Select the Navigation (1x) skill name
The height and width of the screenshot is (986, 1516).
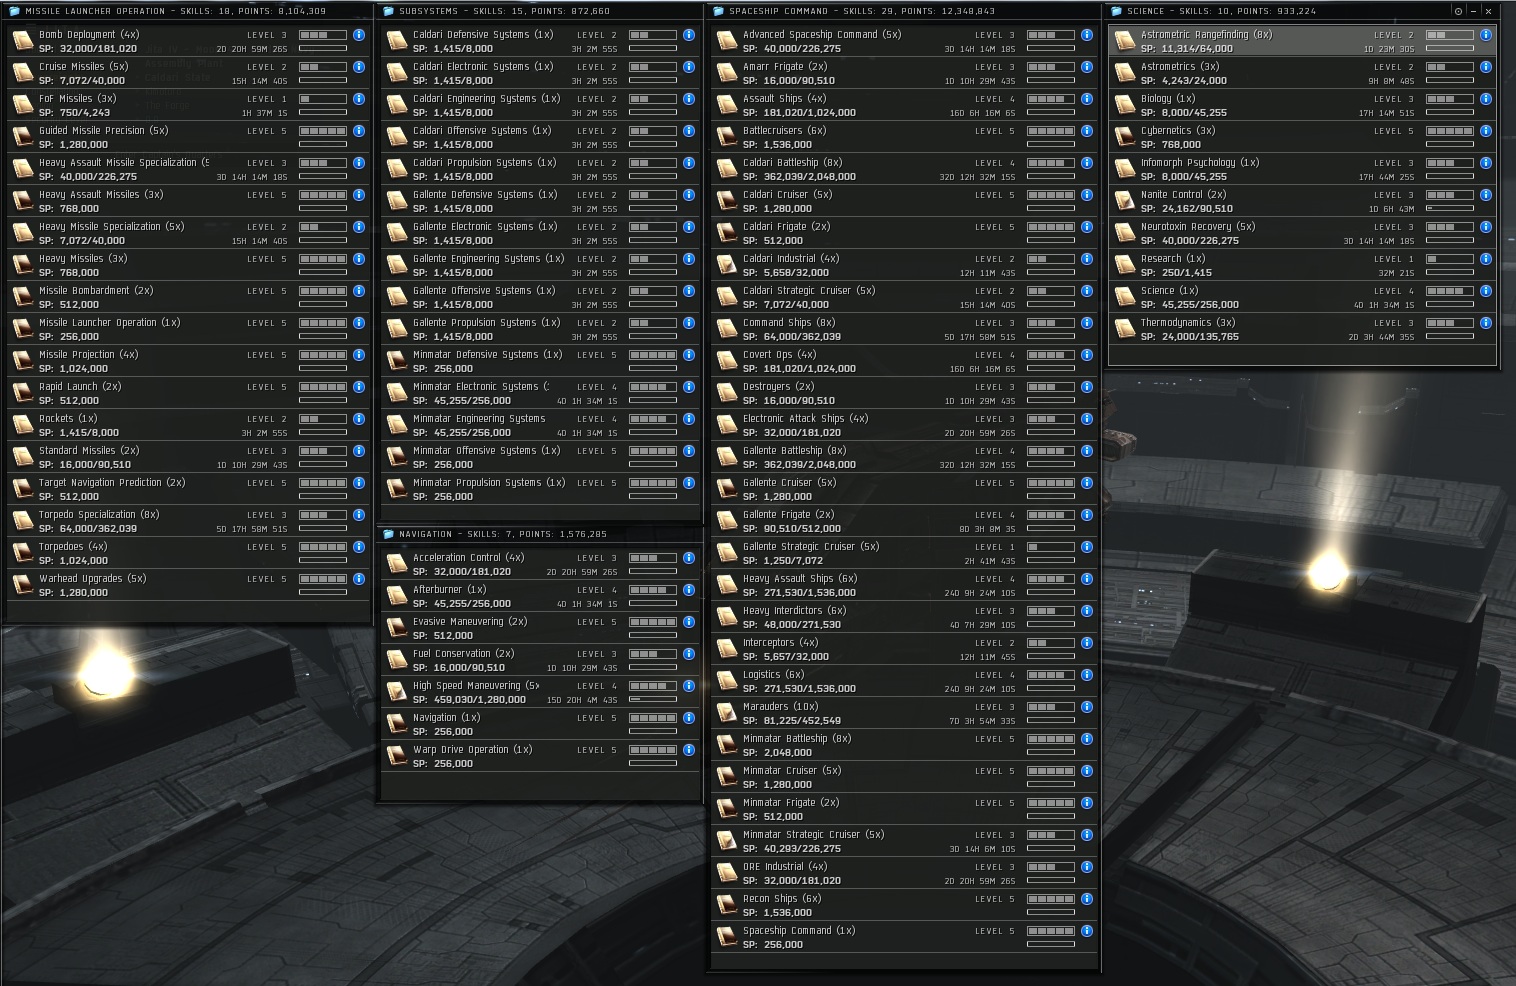[447, 718]
